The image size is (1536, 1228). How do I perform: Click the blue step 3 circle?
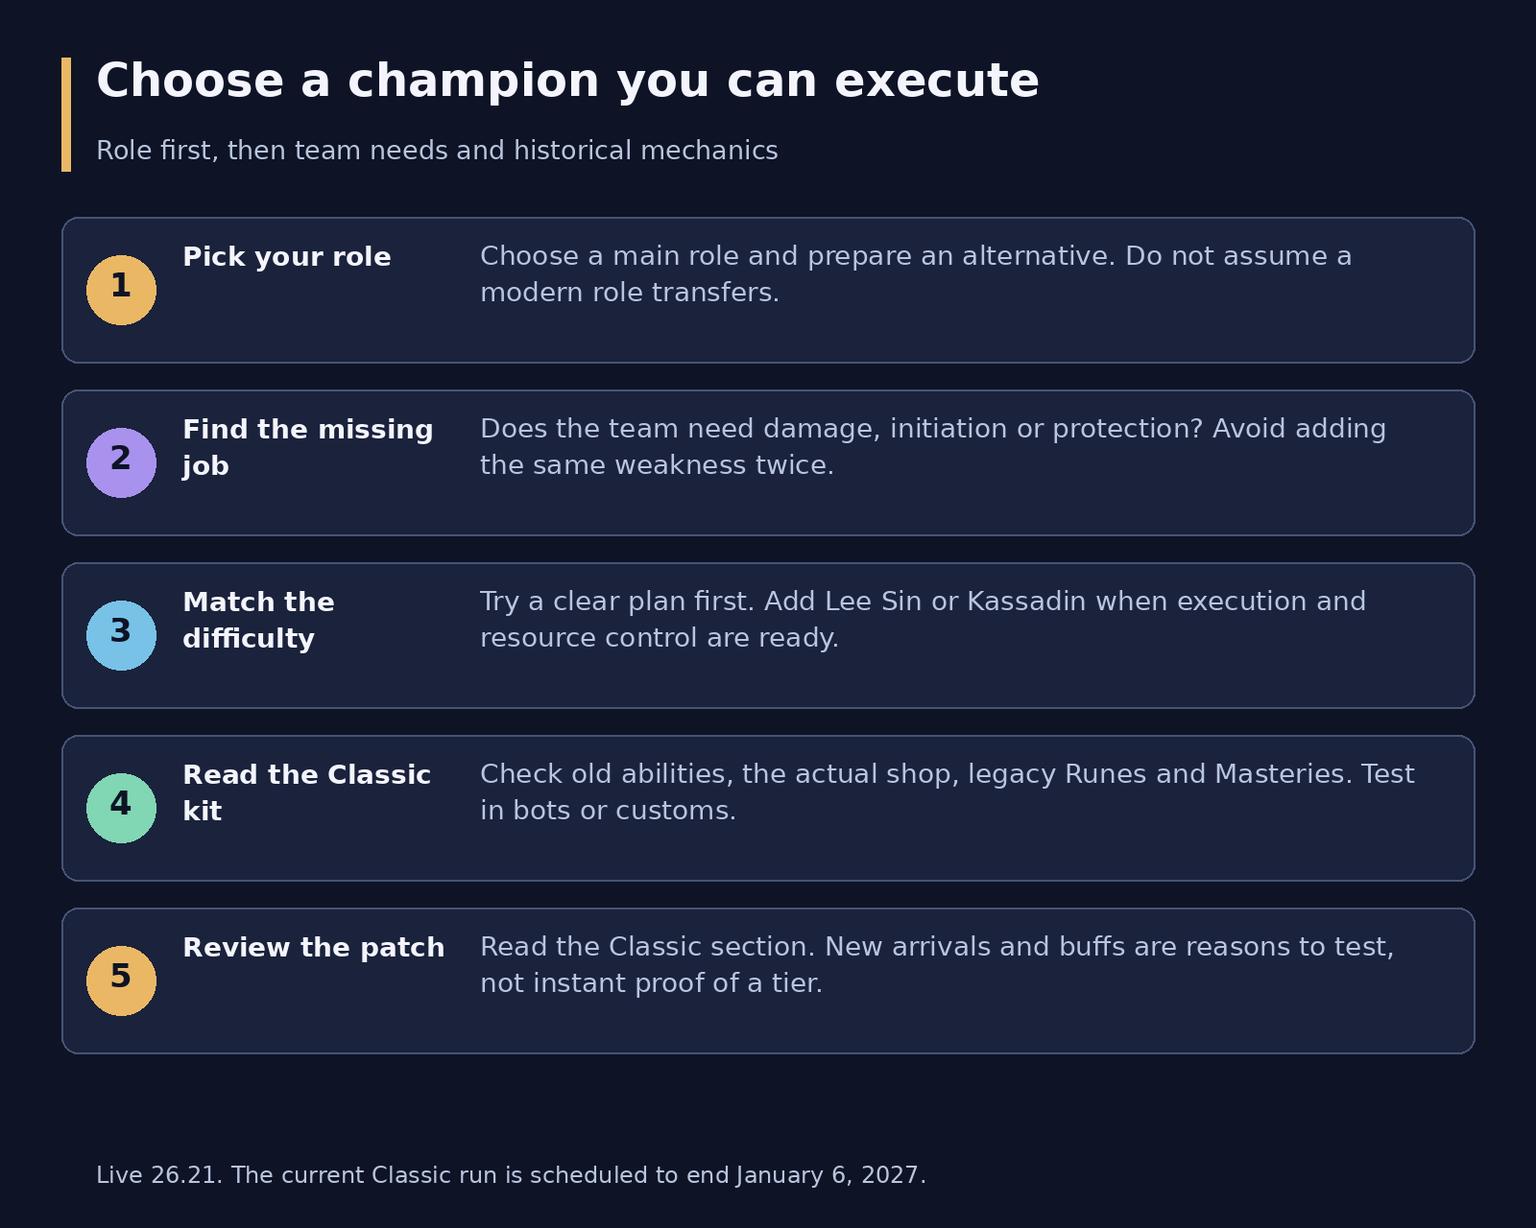(121, 636)
